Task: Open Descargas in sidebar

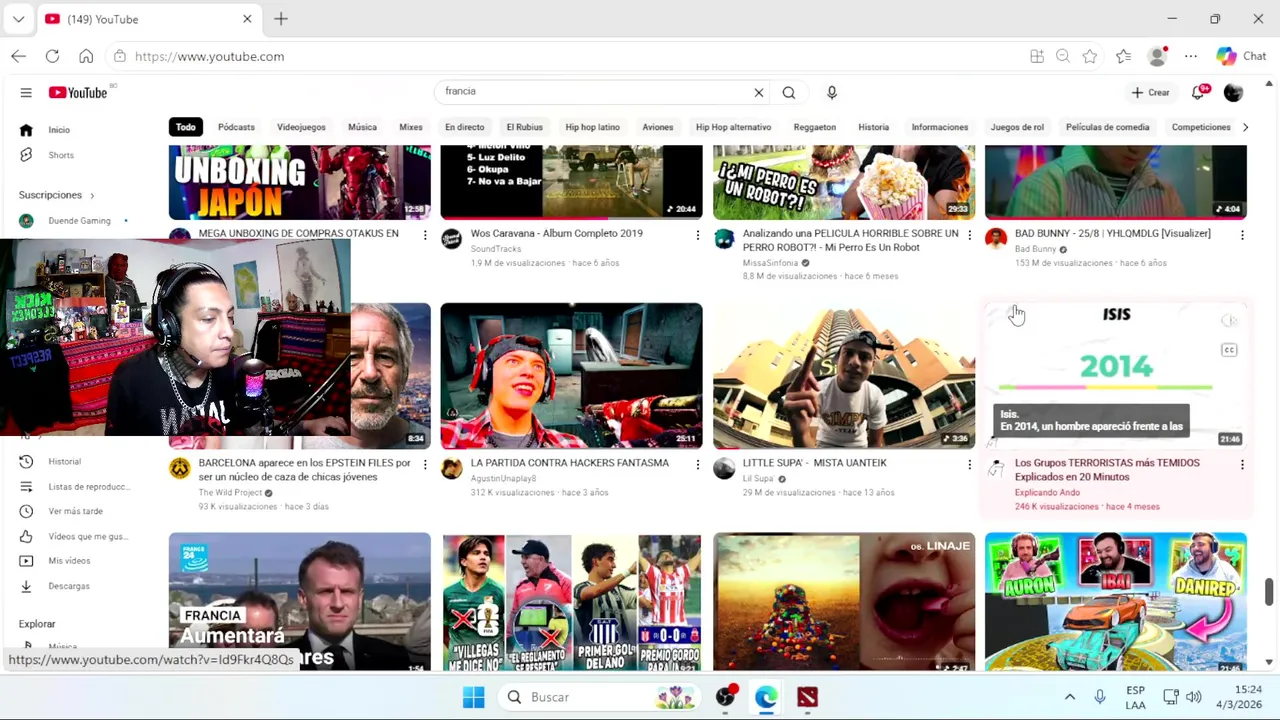Action: pos(69,586)
